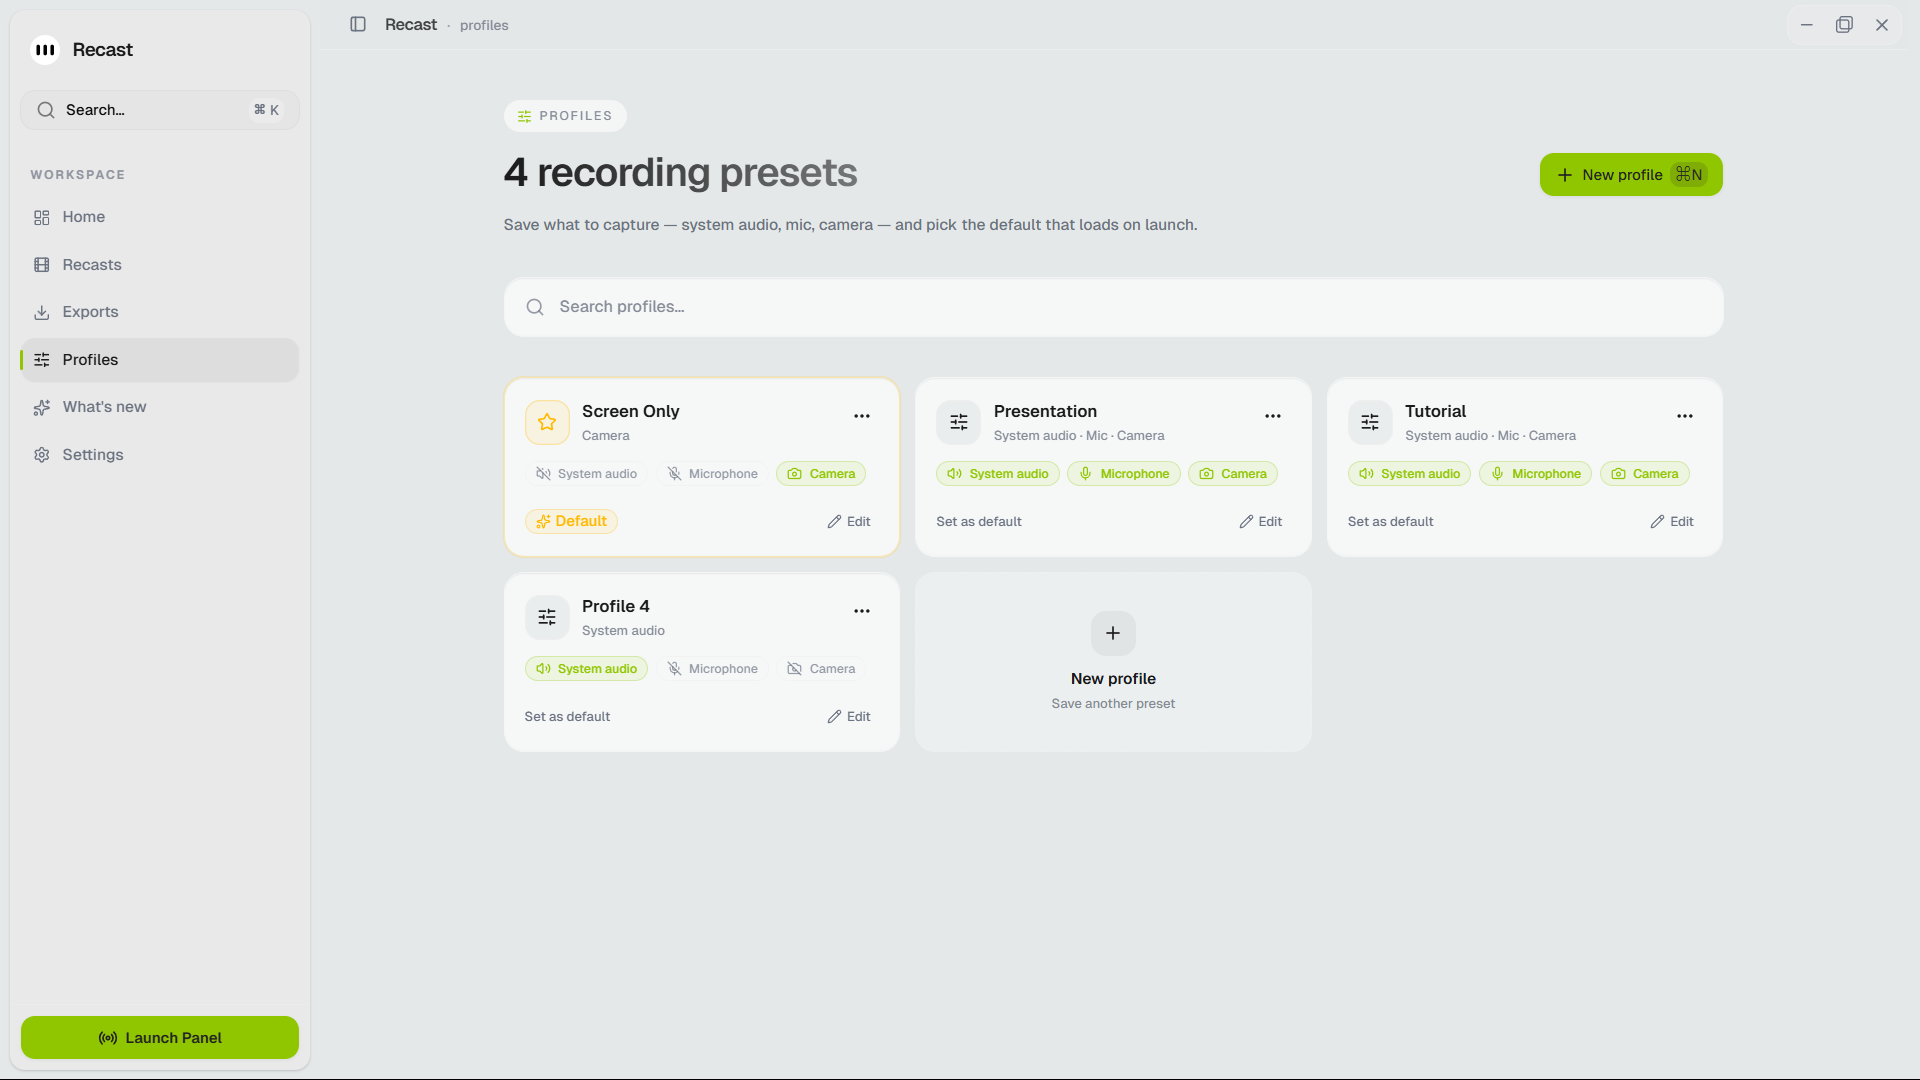The height and width of the screenshot is (1080, 1920).
Task: Open Settings in the sidebar
Action: point(160,455)
